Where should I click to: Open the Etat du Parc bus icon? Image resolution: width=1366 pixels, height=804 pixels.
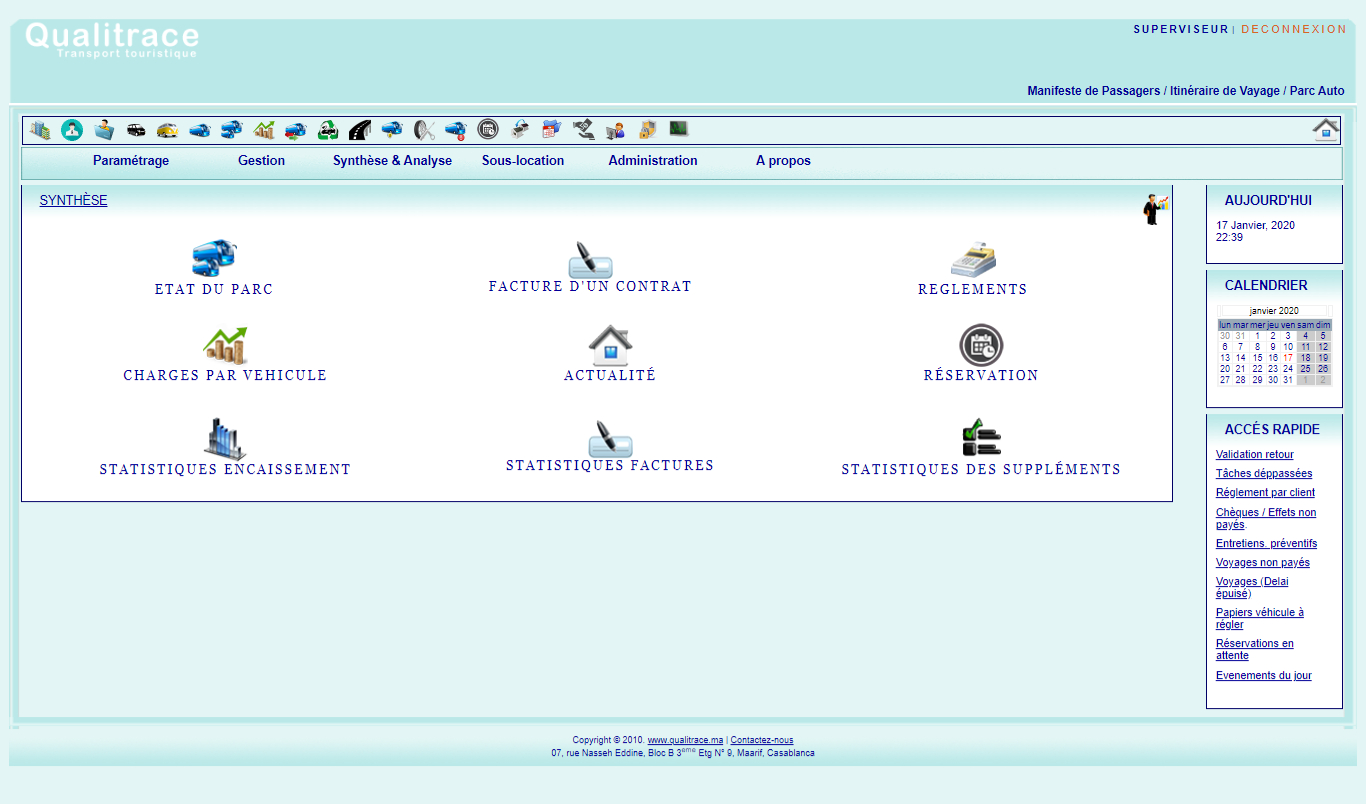[x=213, y=258]
